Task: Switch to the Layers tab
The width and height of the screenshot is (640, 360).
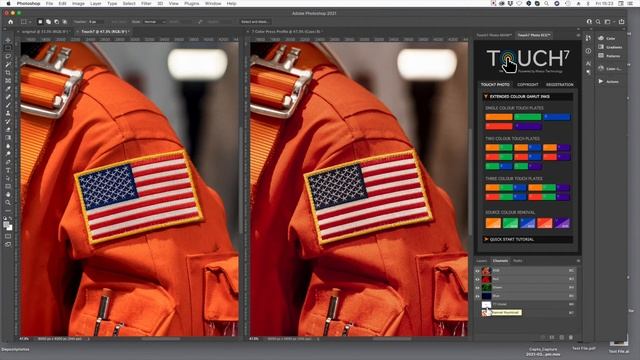Action: click(482, 261)
